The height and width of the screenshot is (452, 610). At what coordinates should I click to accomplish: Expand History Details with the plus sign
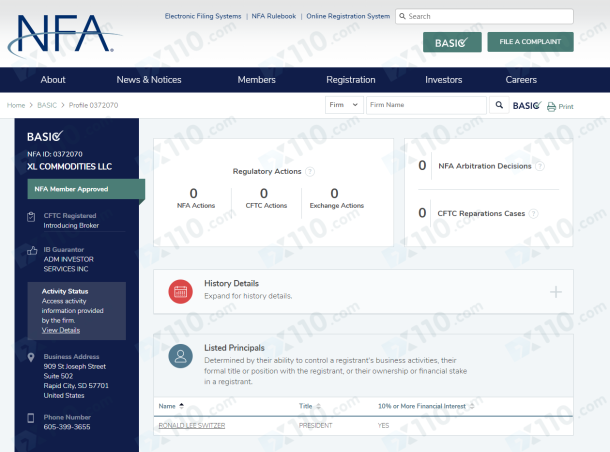[x=556, y=292]
